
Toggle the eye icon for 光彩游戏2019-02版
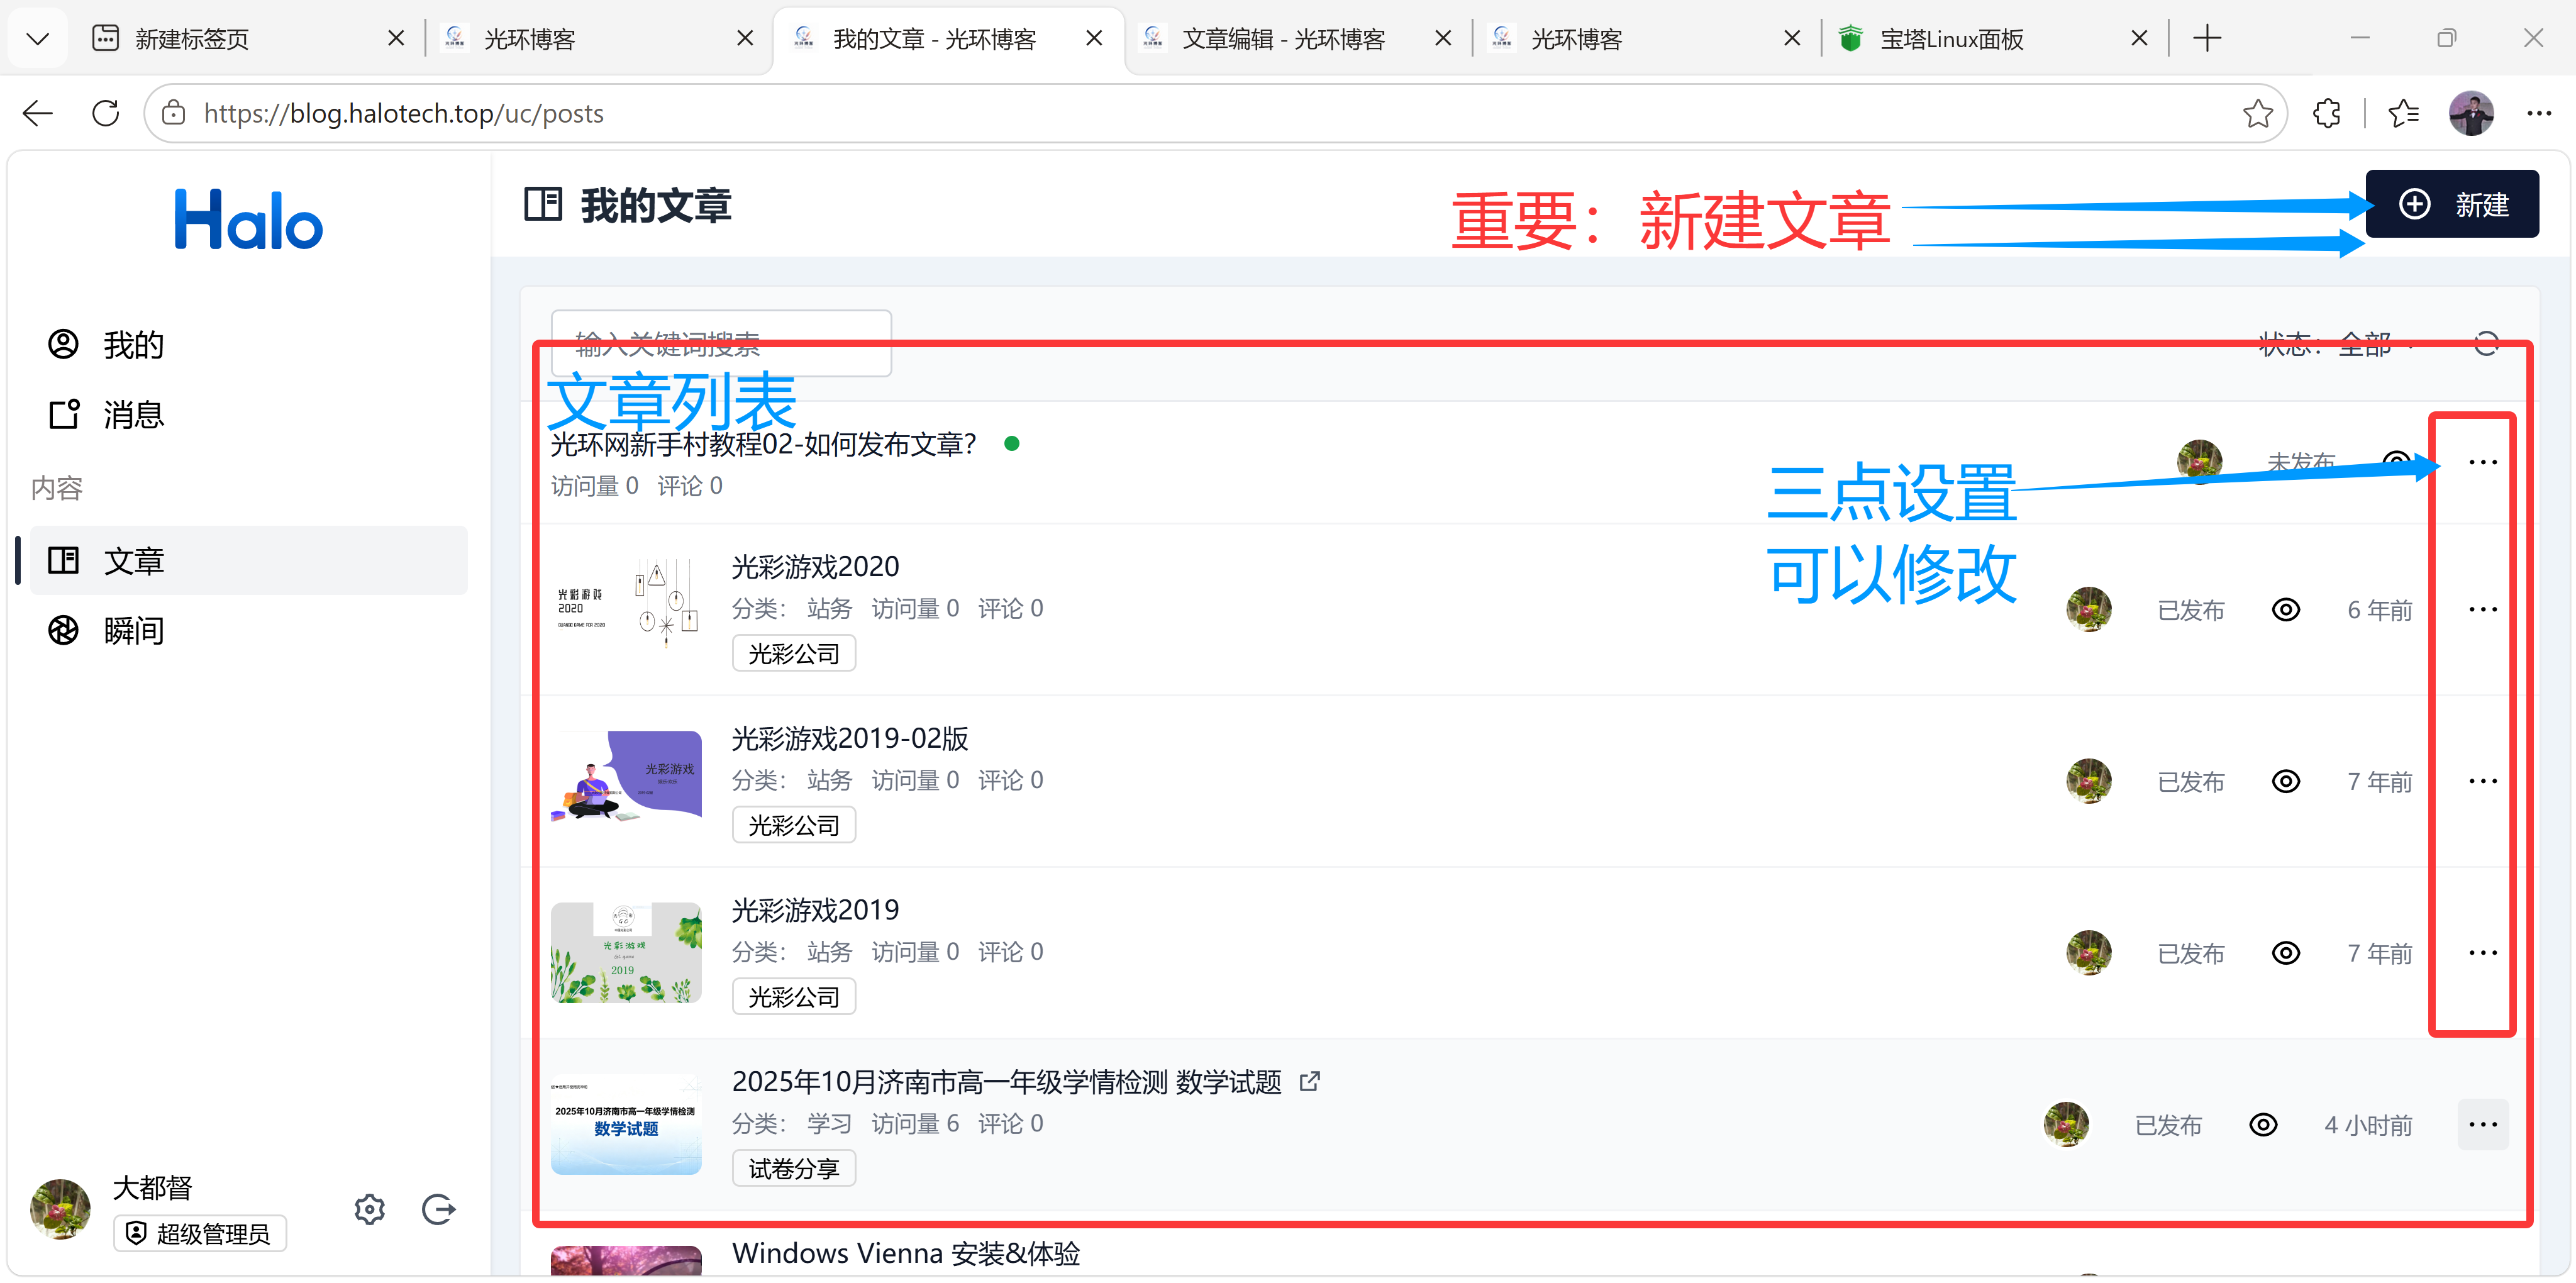[2286, 781]
